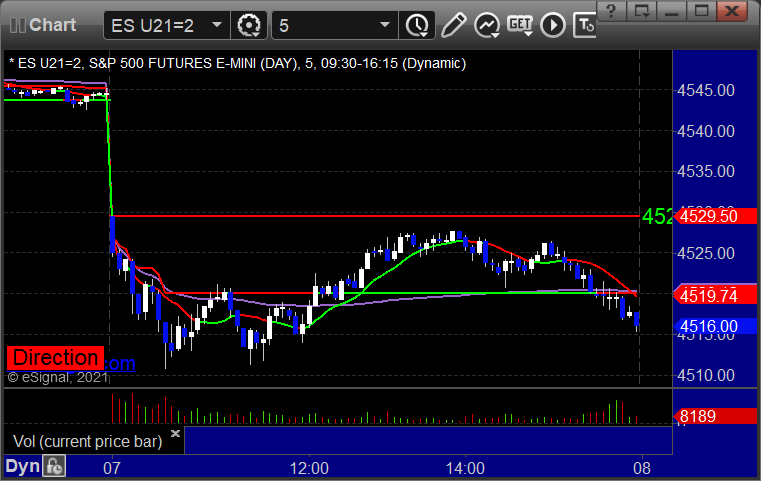Click the 07 date label on time axis

pos(112,468)
